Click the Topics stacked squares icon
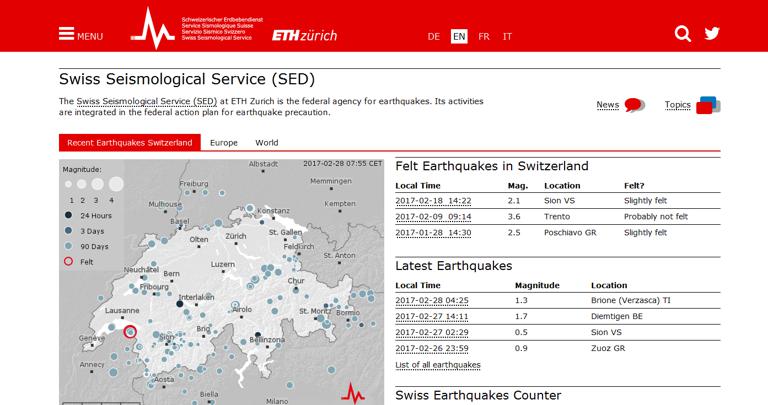The height and width of the screenshot is (405, 768). point(708,105)
